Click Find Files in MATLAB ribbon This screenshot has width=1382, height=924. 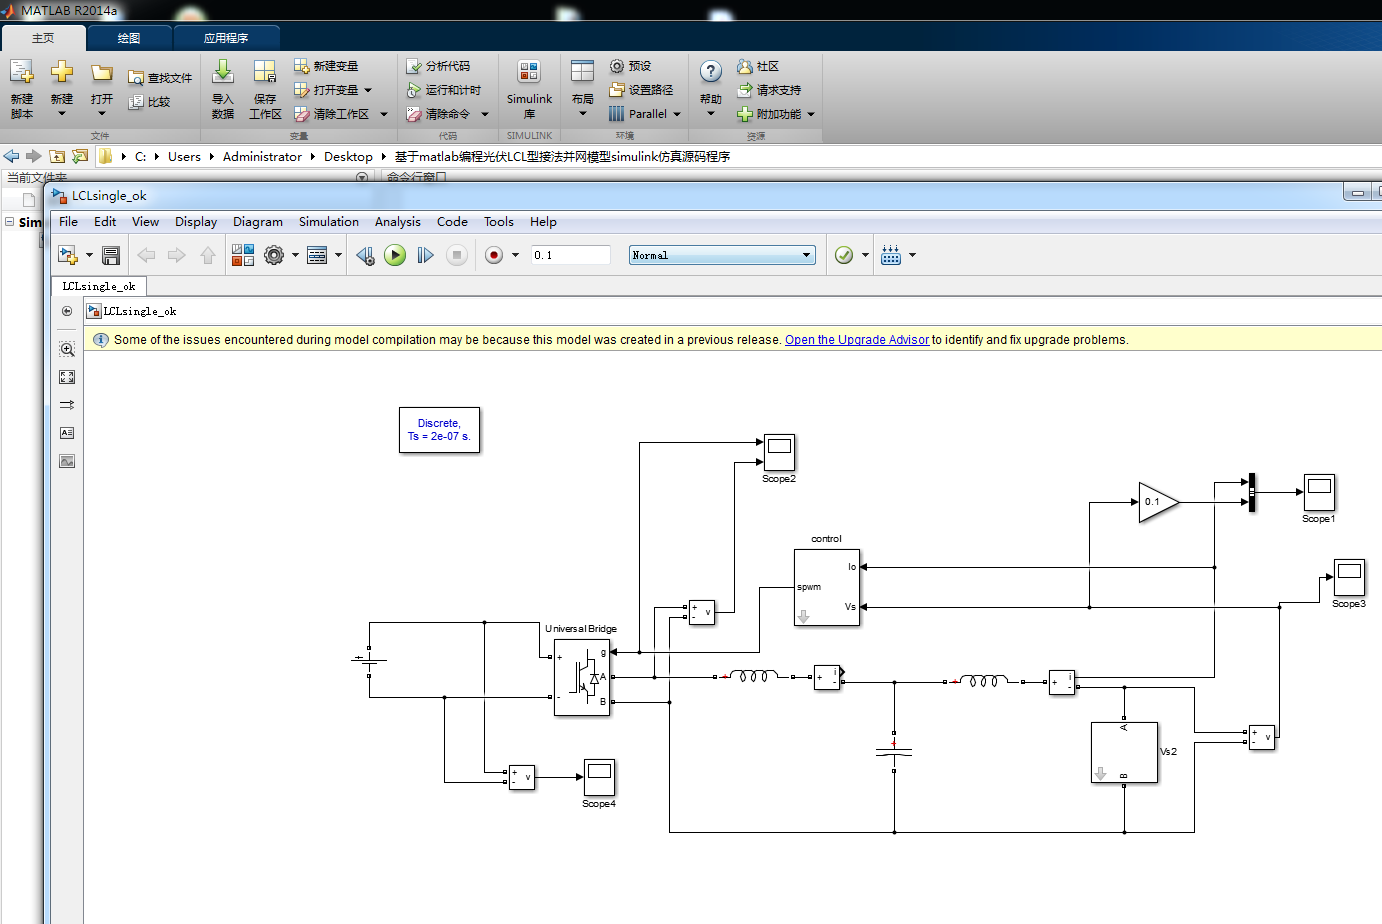160,78
